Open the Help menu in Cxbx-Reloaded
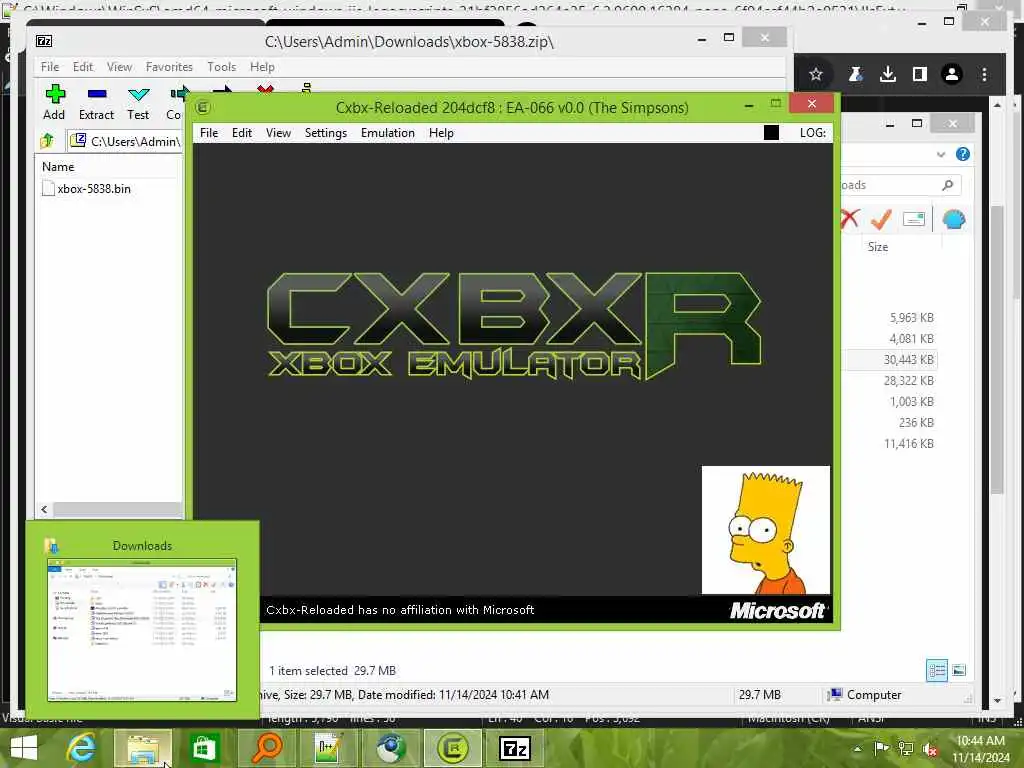This screenshot has height=768, width=1024. pos(441,133)
